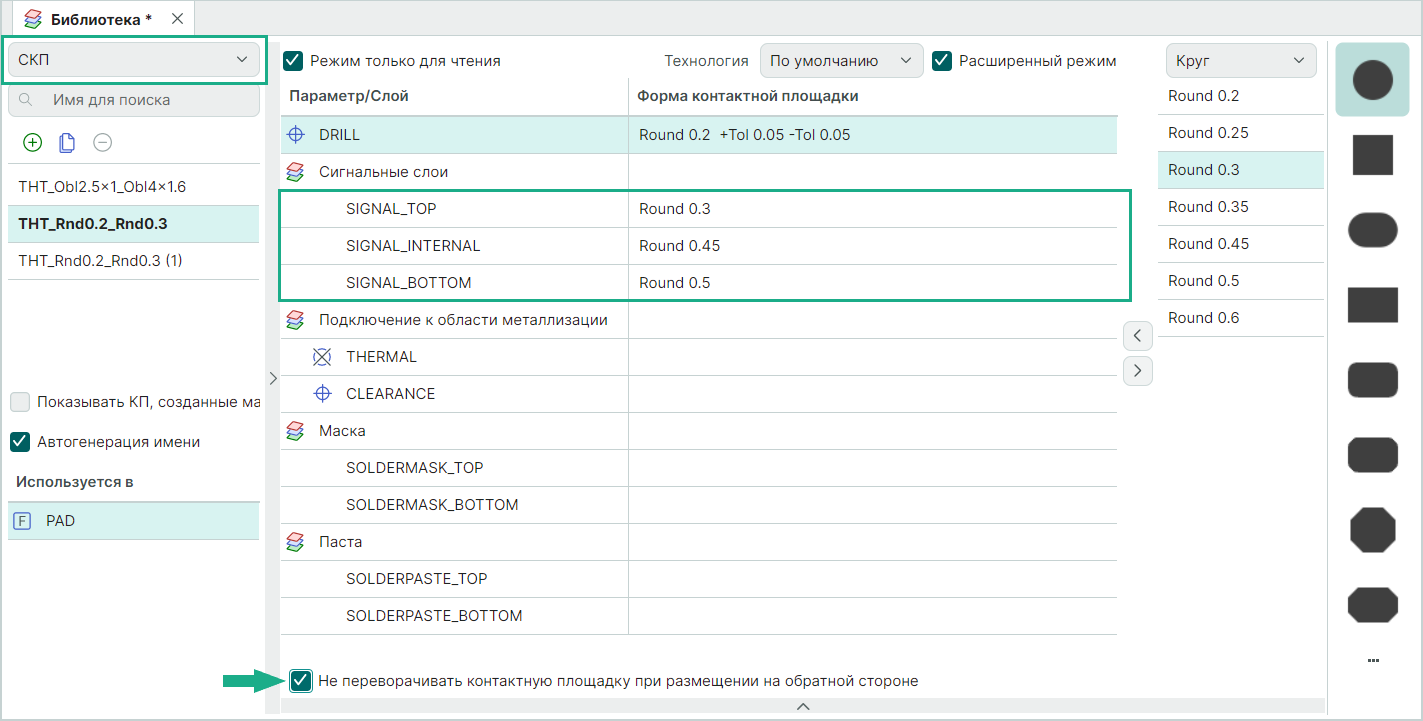The image size is (1423, 721).
Task: Select the square pad shape icon
Action: [x=1372, y=155]
